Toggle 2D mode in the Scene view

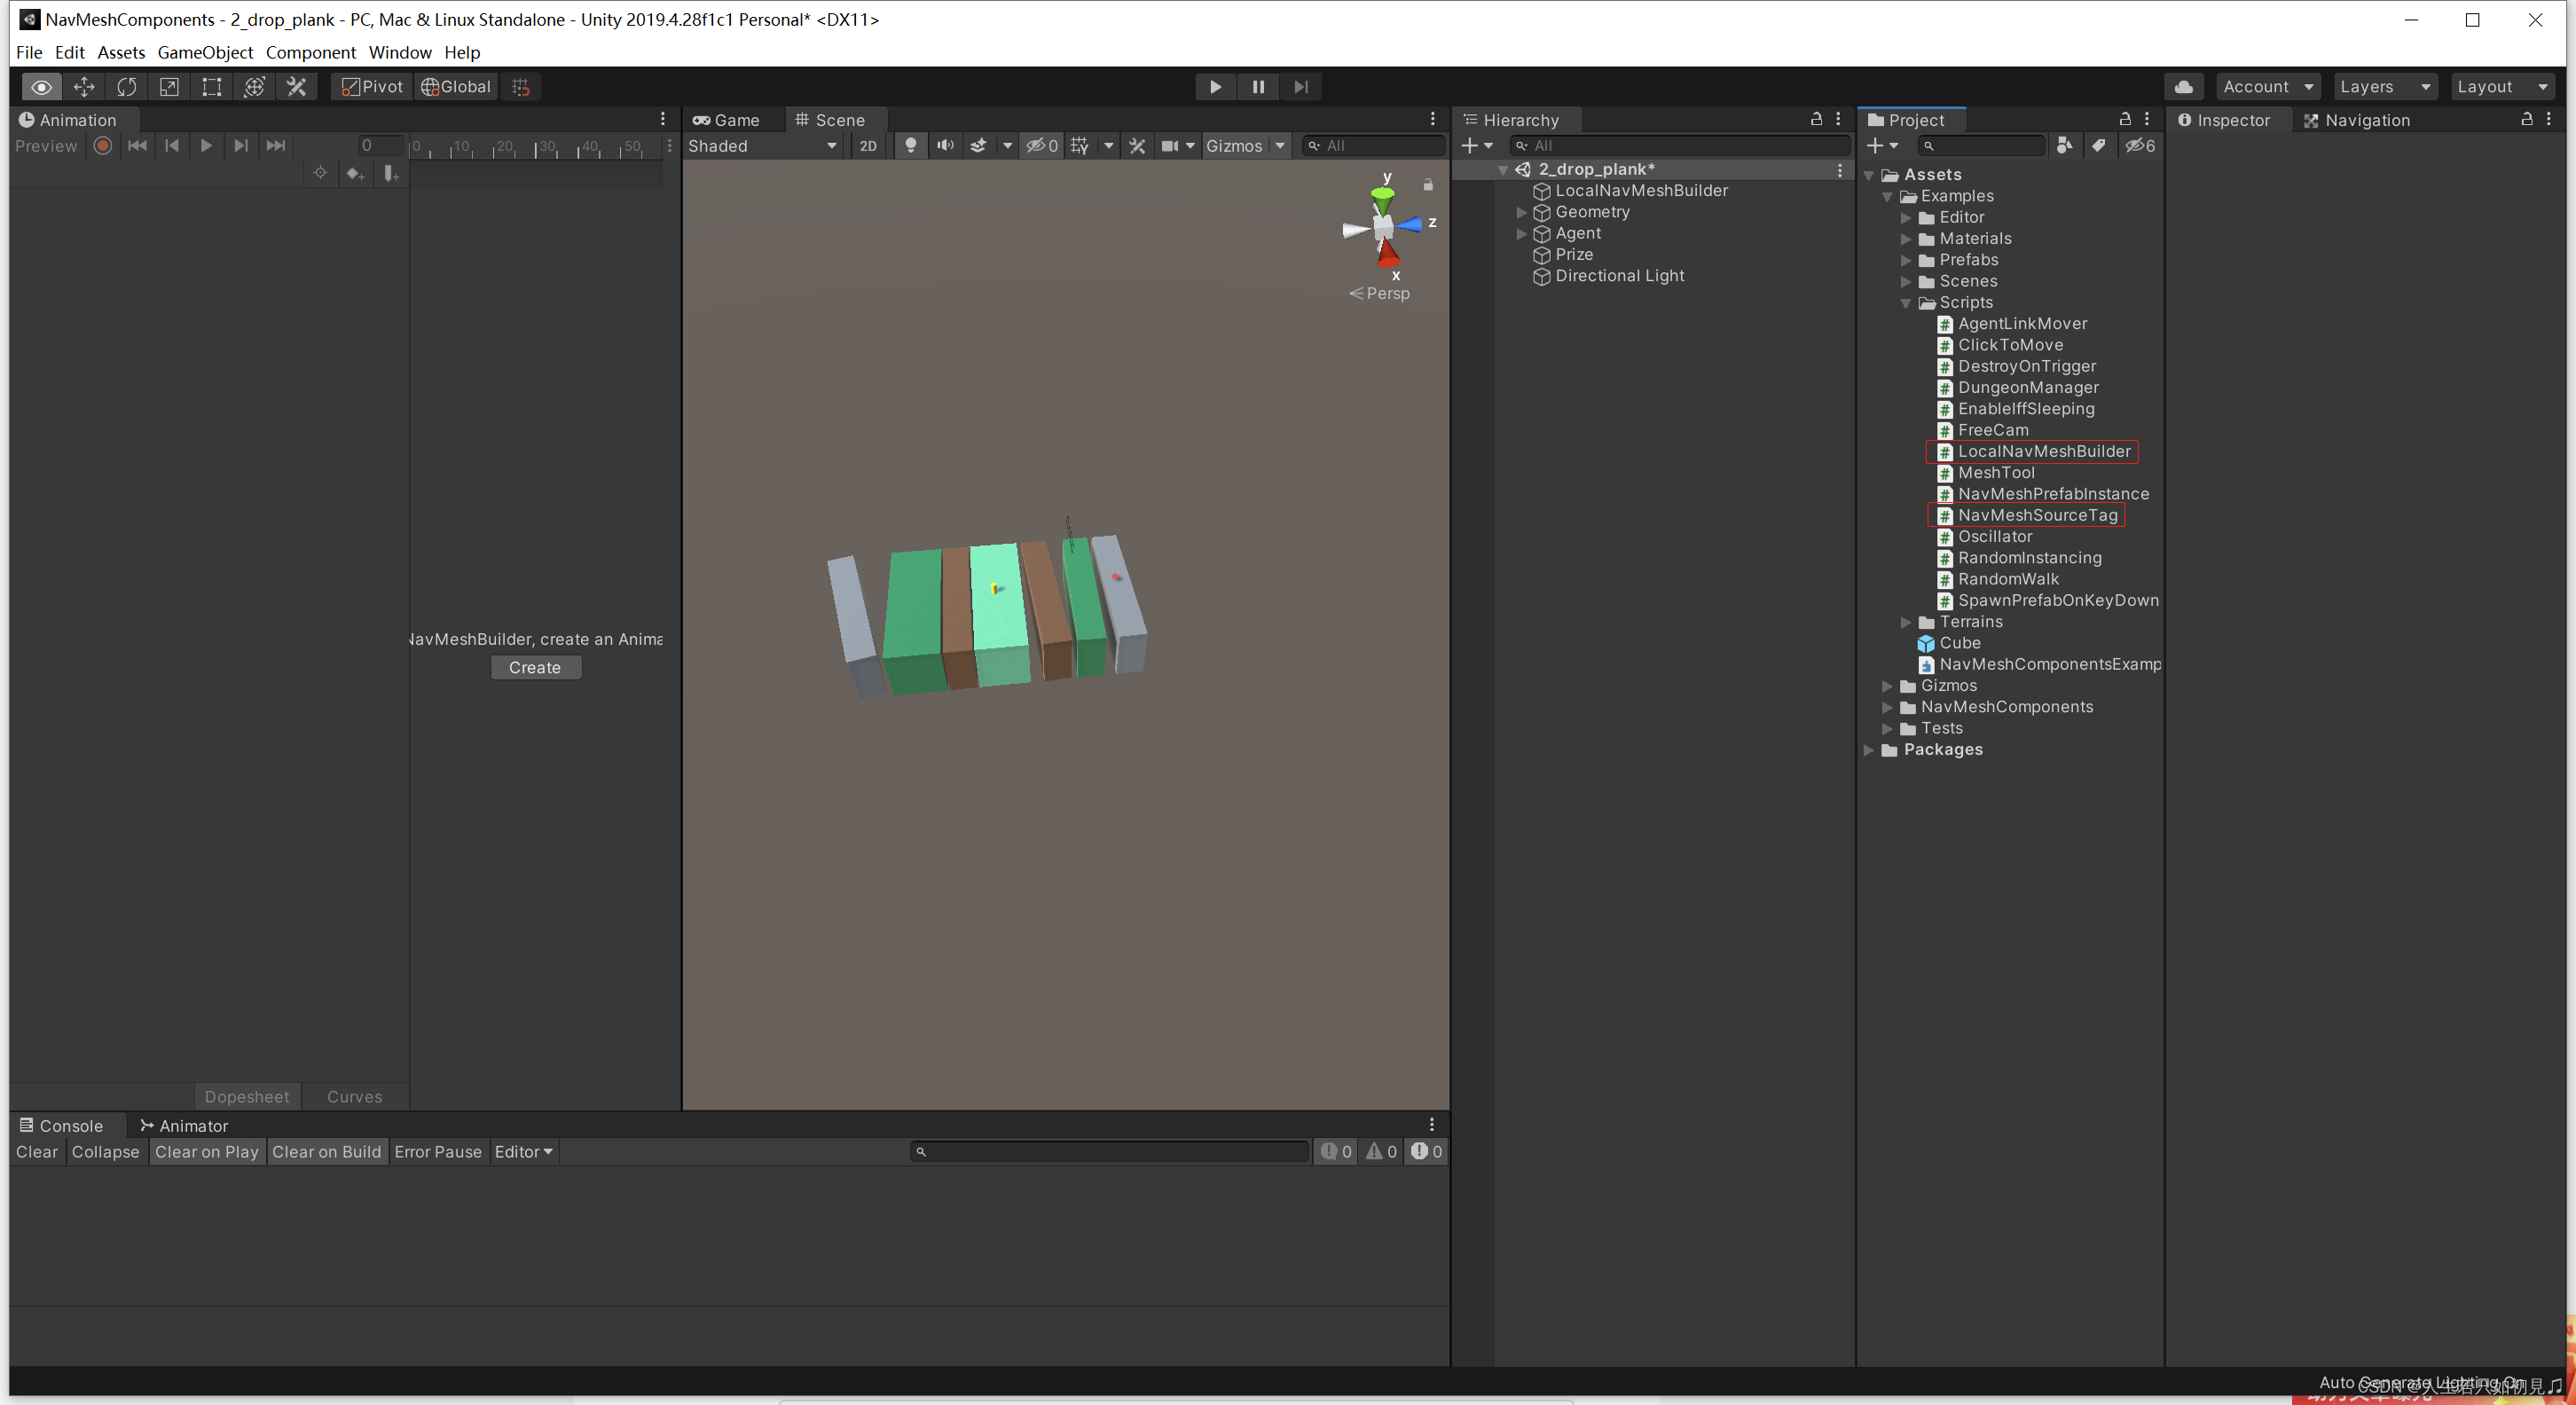coord(867,145)
